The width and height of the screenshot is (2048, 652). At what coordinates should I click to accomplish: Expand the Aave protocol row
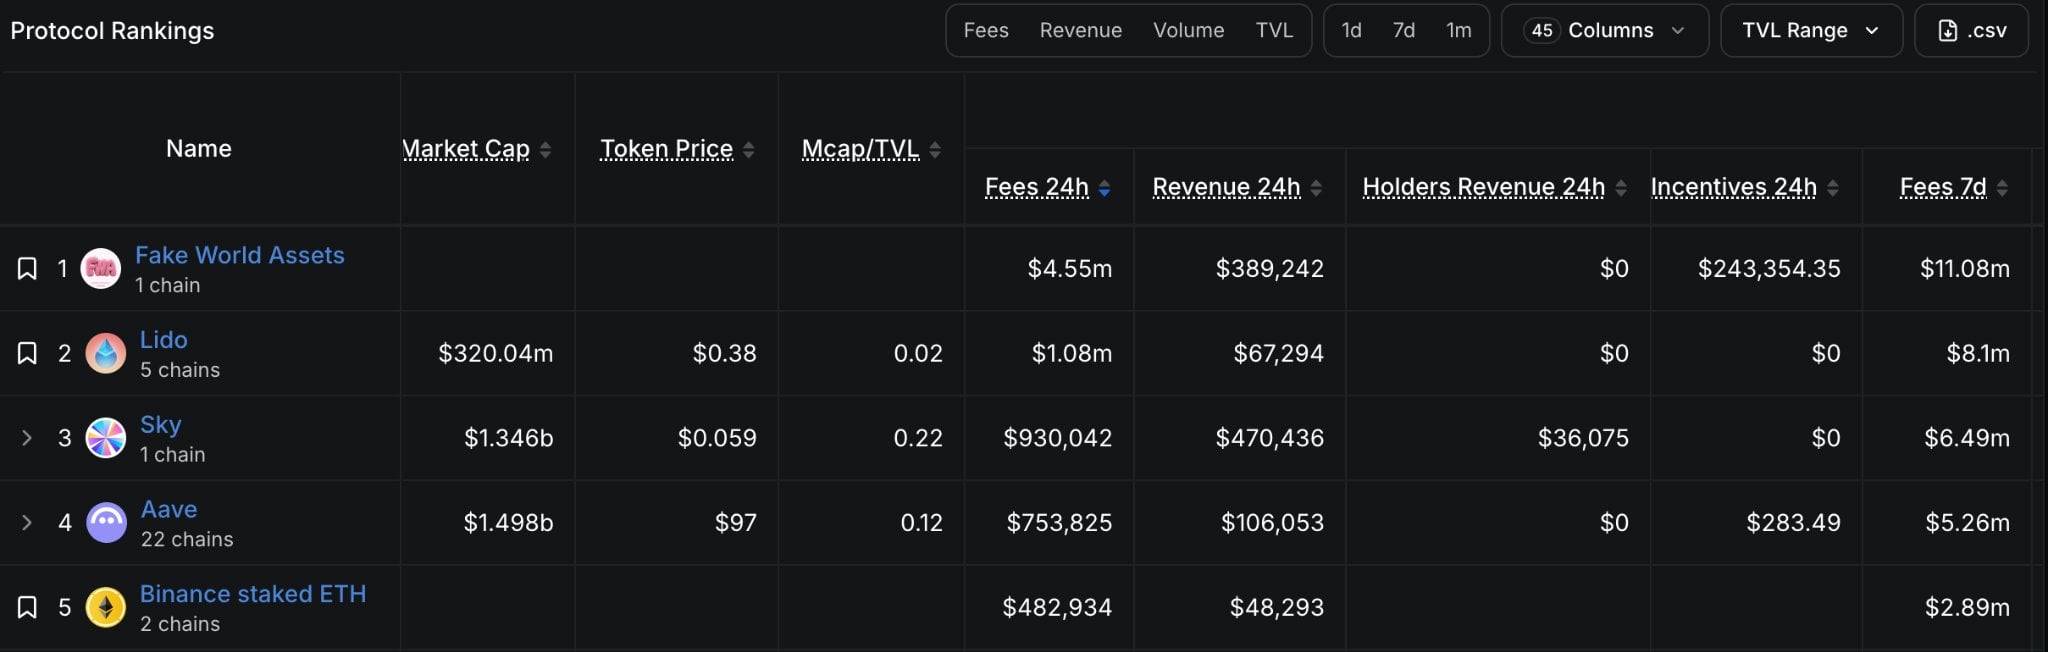pos(27,522)
